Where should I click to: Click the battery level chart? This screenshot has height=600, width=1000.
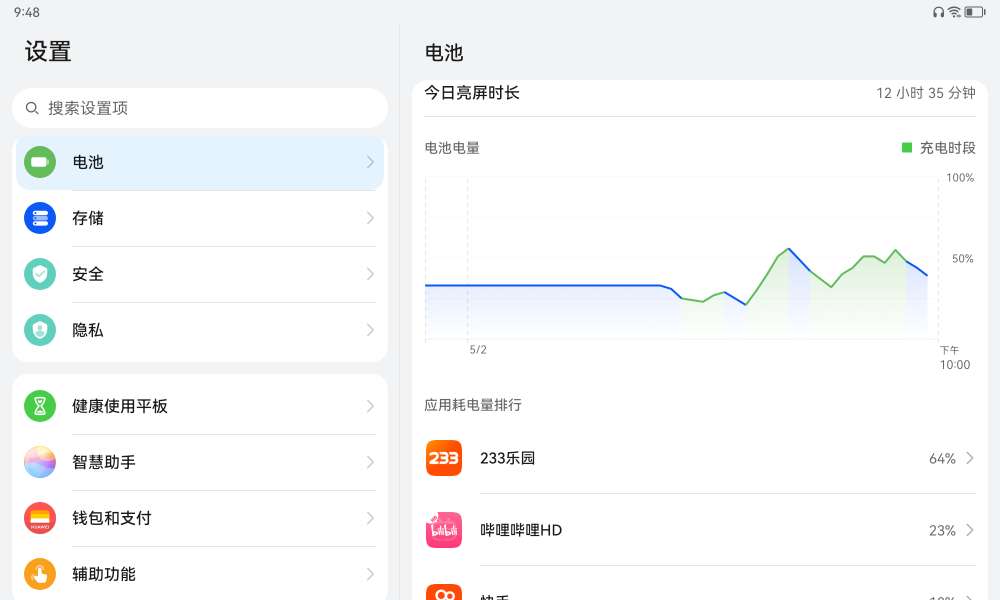click(682, 258)
